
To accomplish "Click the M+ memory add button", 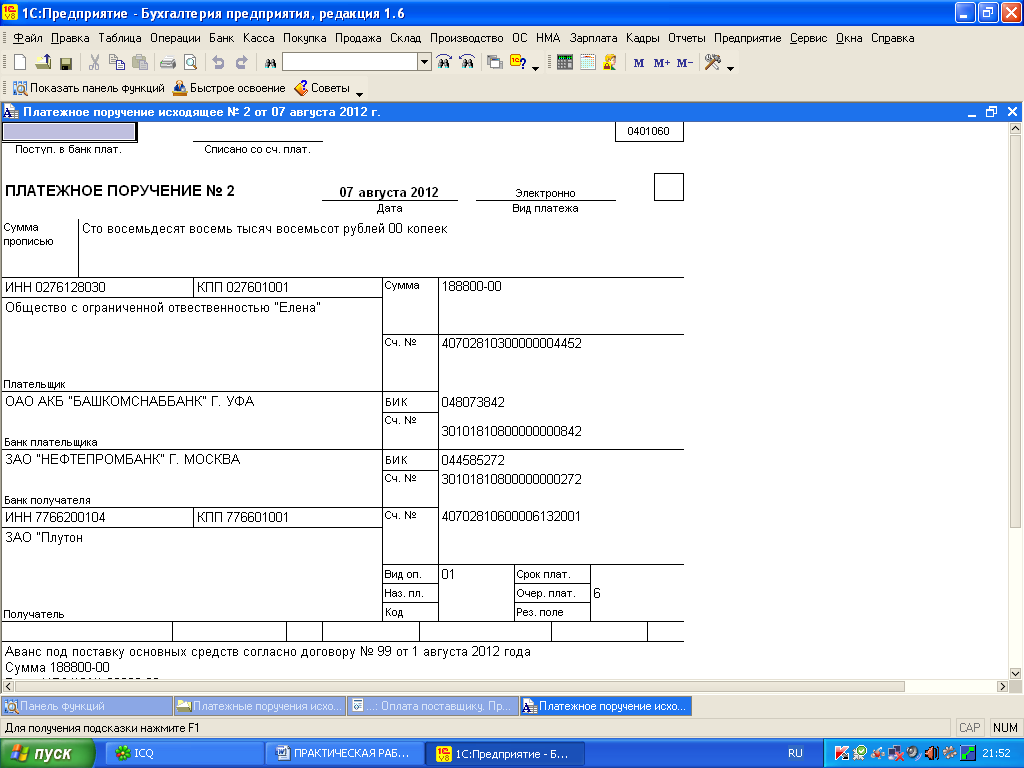I will click(x=662, y=63).
